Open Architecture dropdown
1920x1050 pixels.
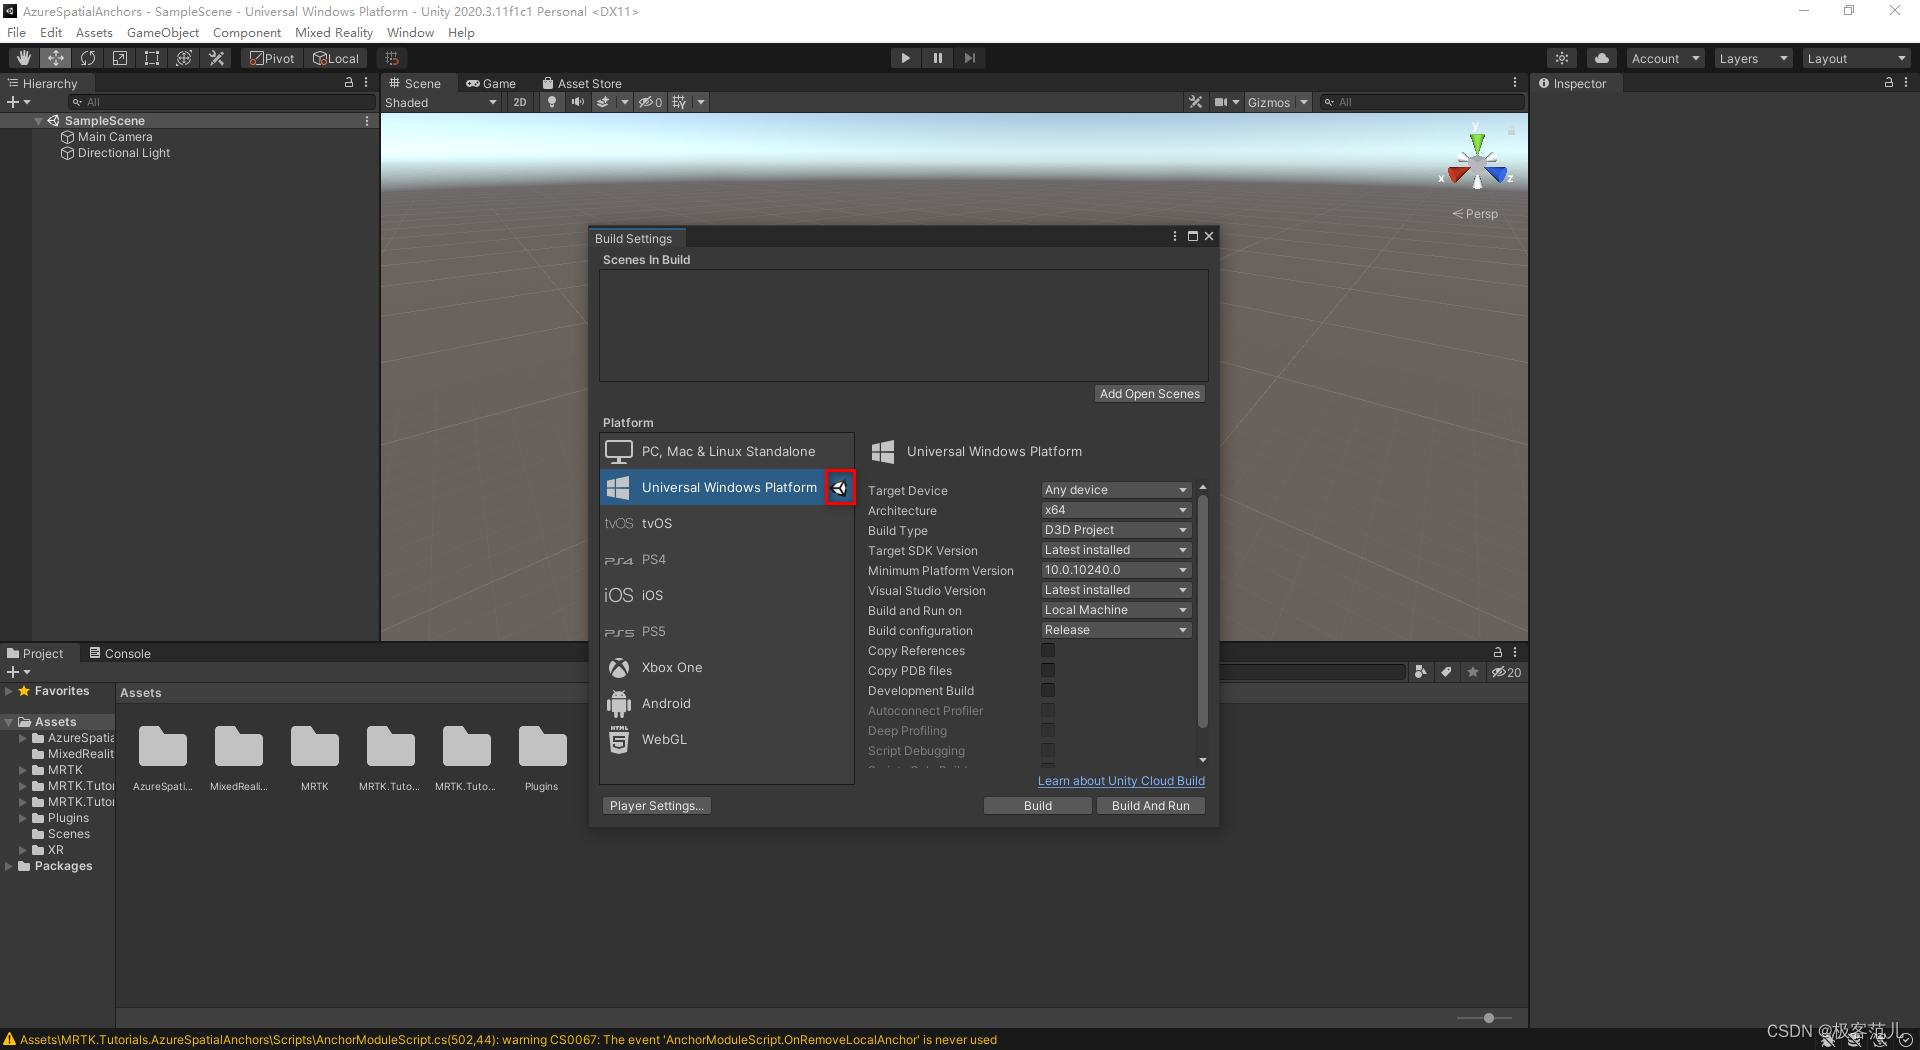[x=1116, y=510]
